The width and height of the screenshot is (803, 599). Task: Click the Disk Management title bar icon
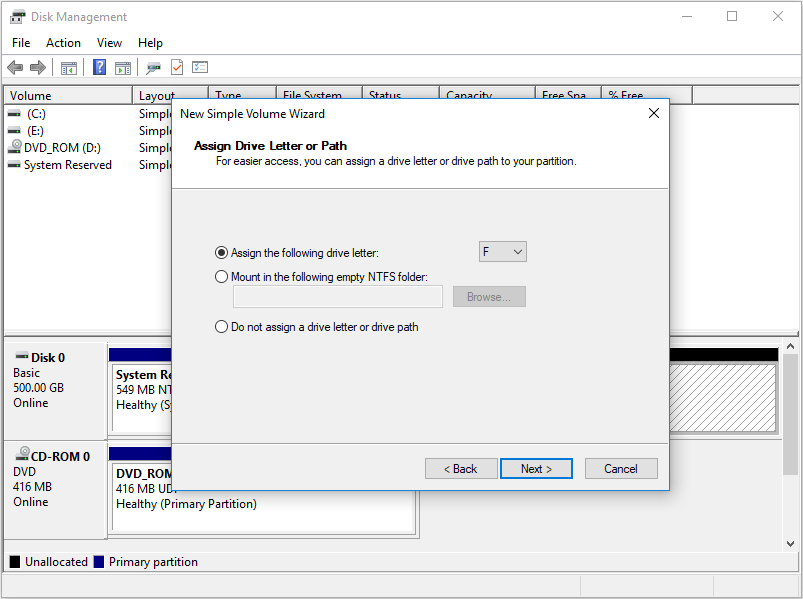(17, 17)
